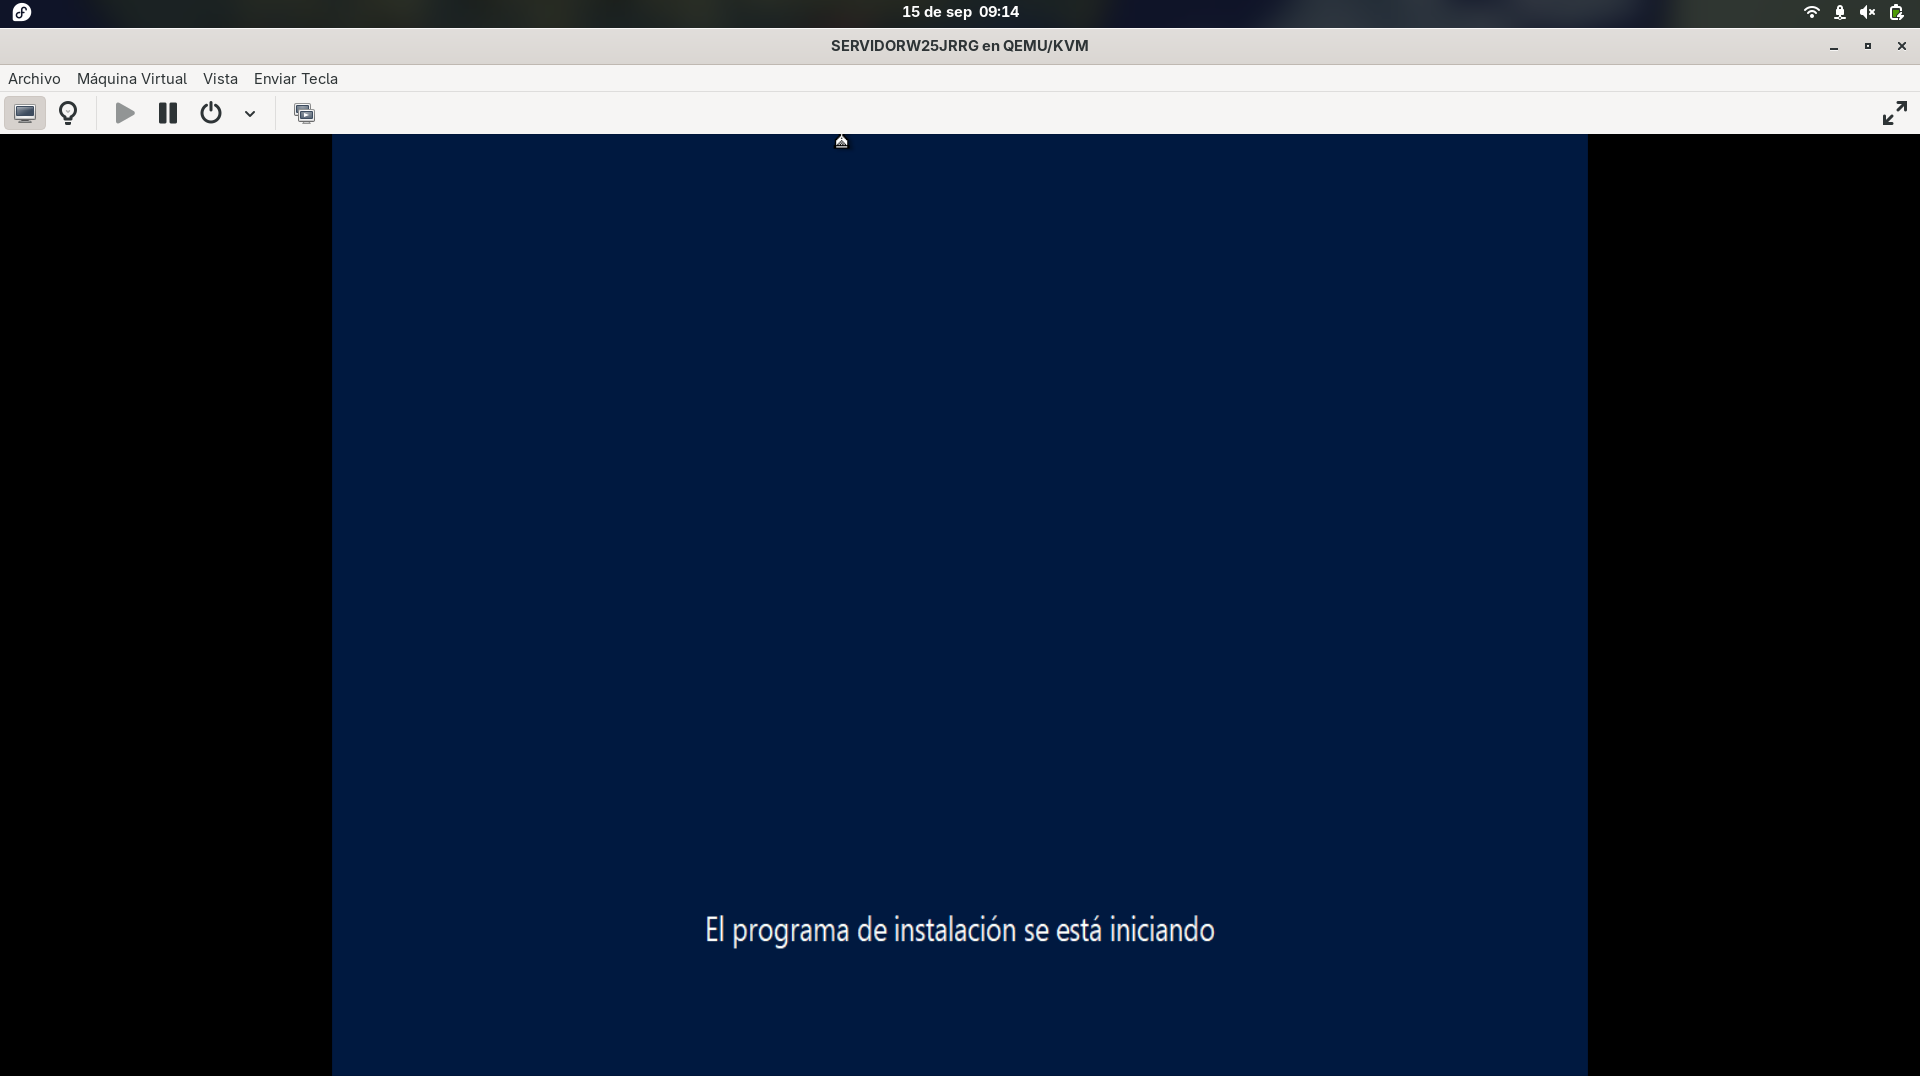Open the Máquina Virtual menu

tap(132, 78)
